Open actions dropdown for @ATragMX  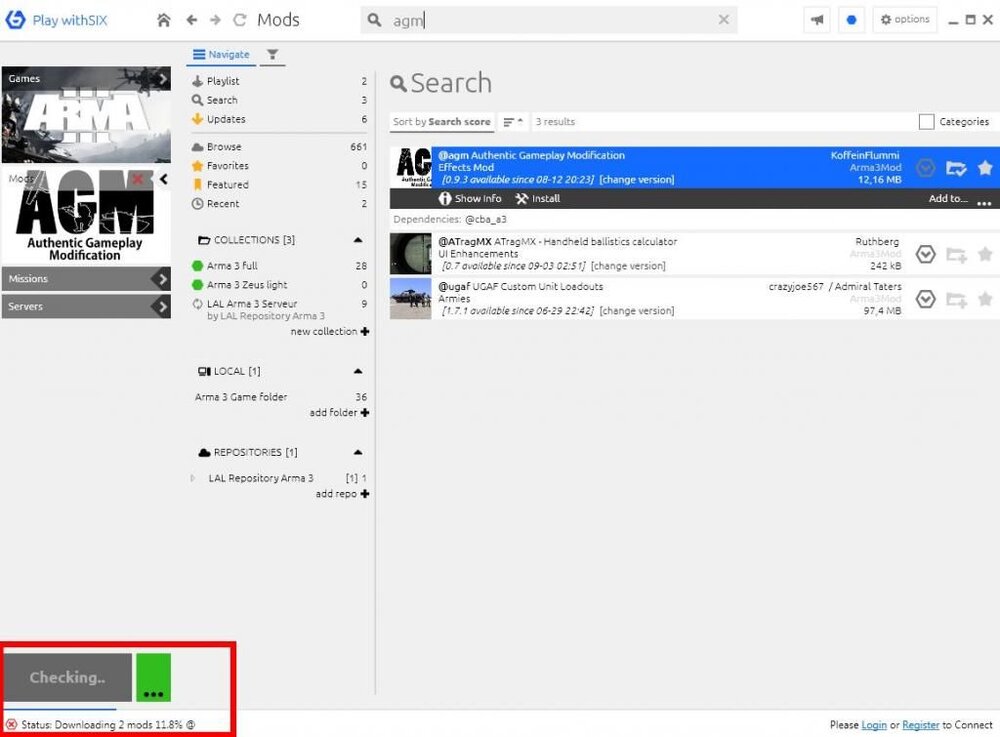[925, 254]
